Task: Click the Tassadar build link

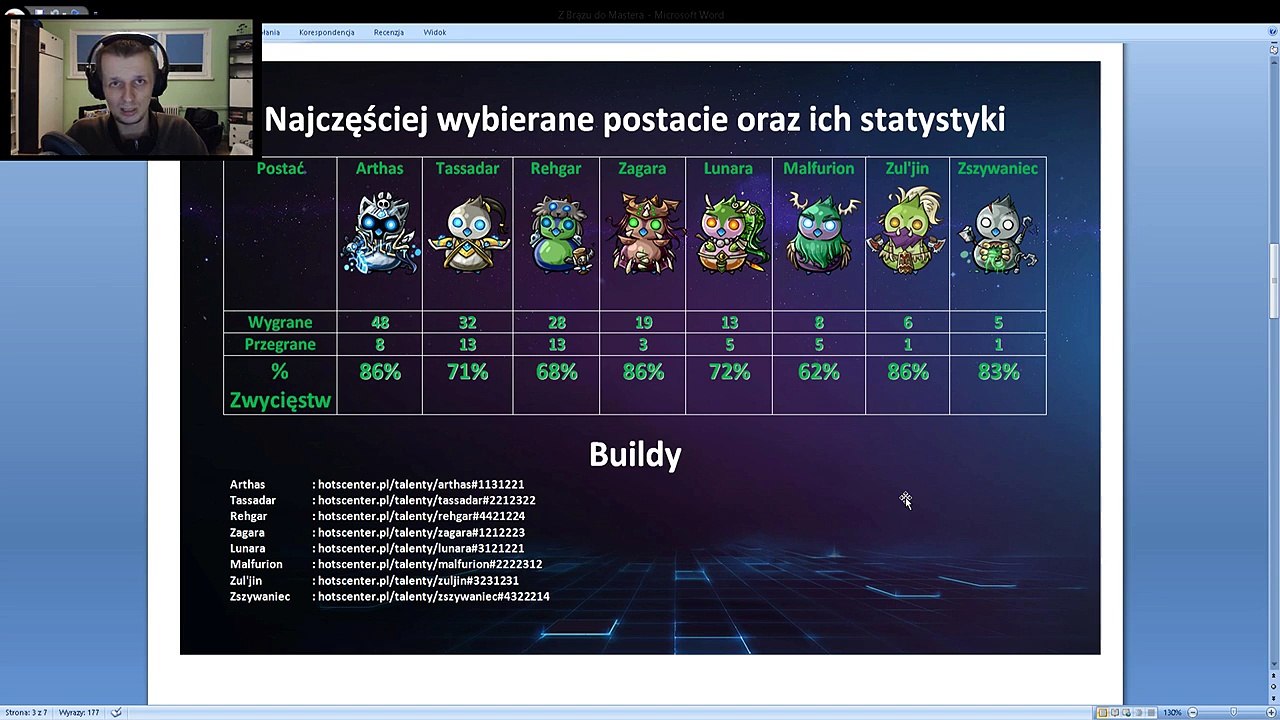Action: click(x=427, y=500)
